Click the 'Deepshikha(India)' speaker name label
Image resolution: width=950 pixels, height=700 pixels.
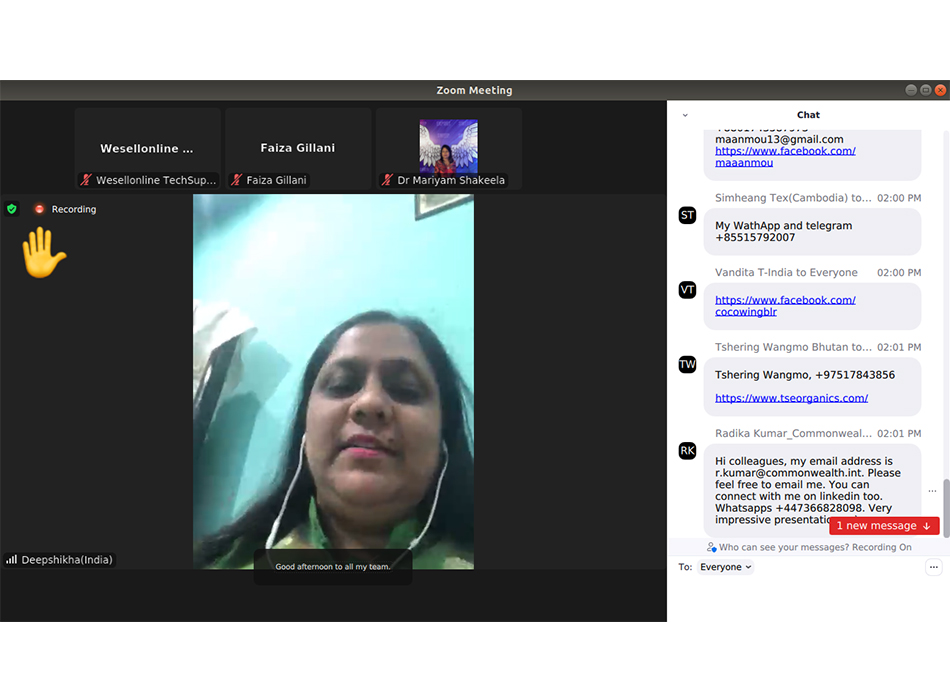tap(67, 559)
